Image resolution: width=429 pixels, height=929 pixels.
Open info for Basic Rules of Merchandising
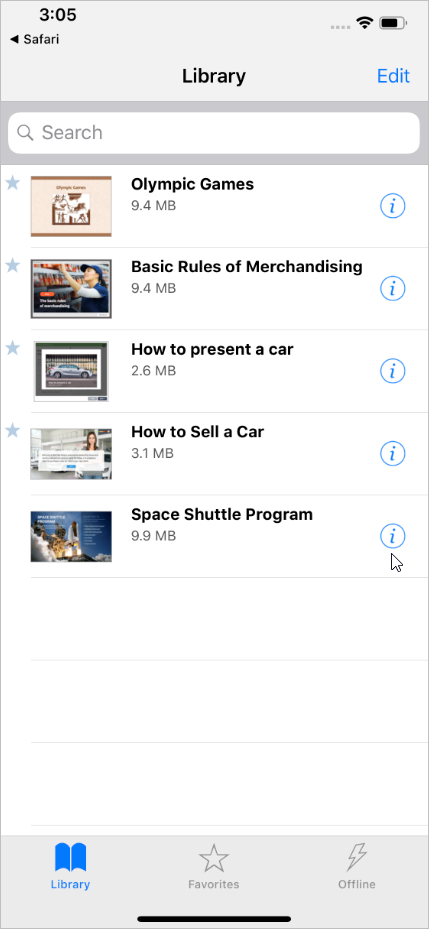coord(392,289)
